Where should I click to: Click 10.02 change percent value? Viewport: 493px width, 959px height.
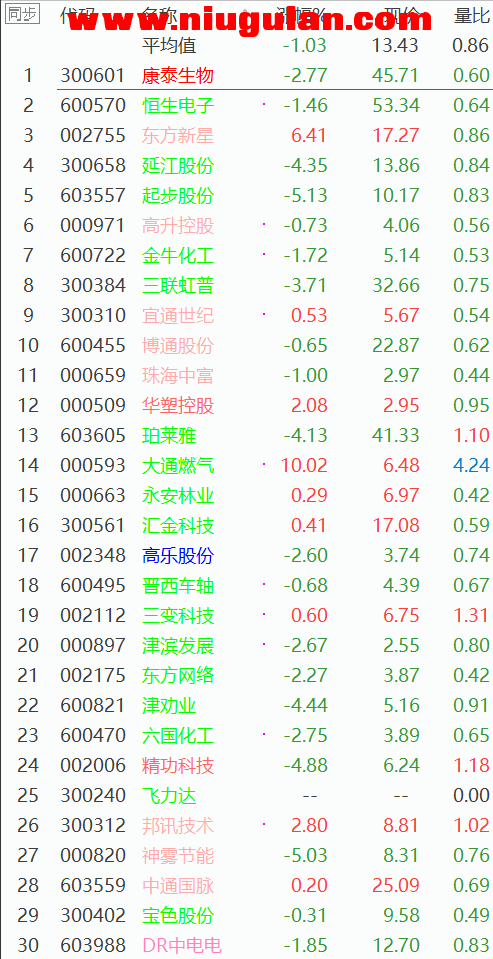pos(304,465)
